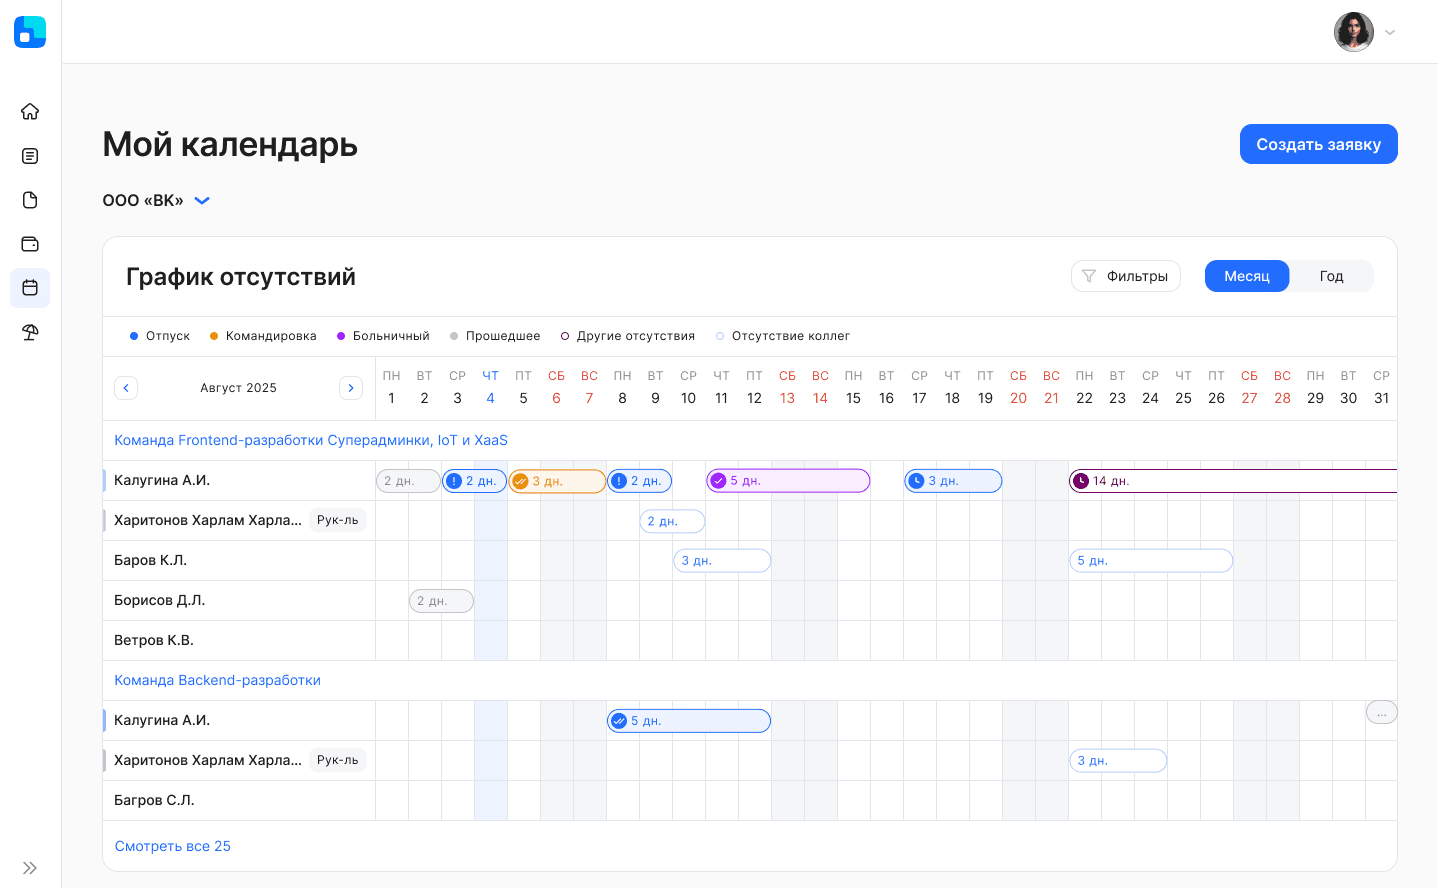Open the Фильтры filter button
This screenshot has width=1438, height=888.
tap(1125, 276)
